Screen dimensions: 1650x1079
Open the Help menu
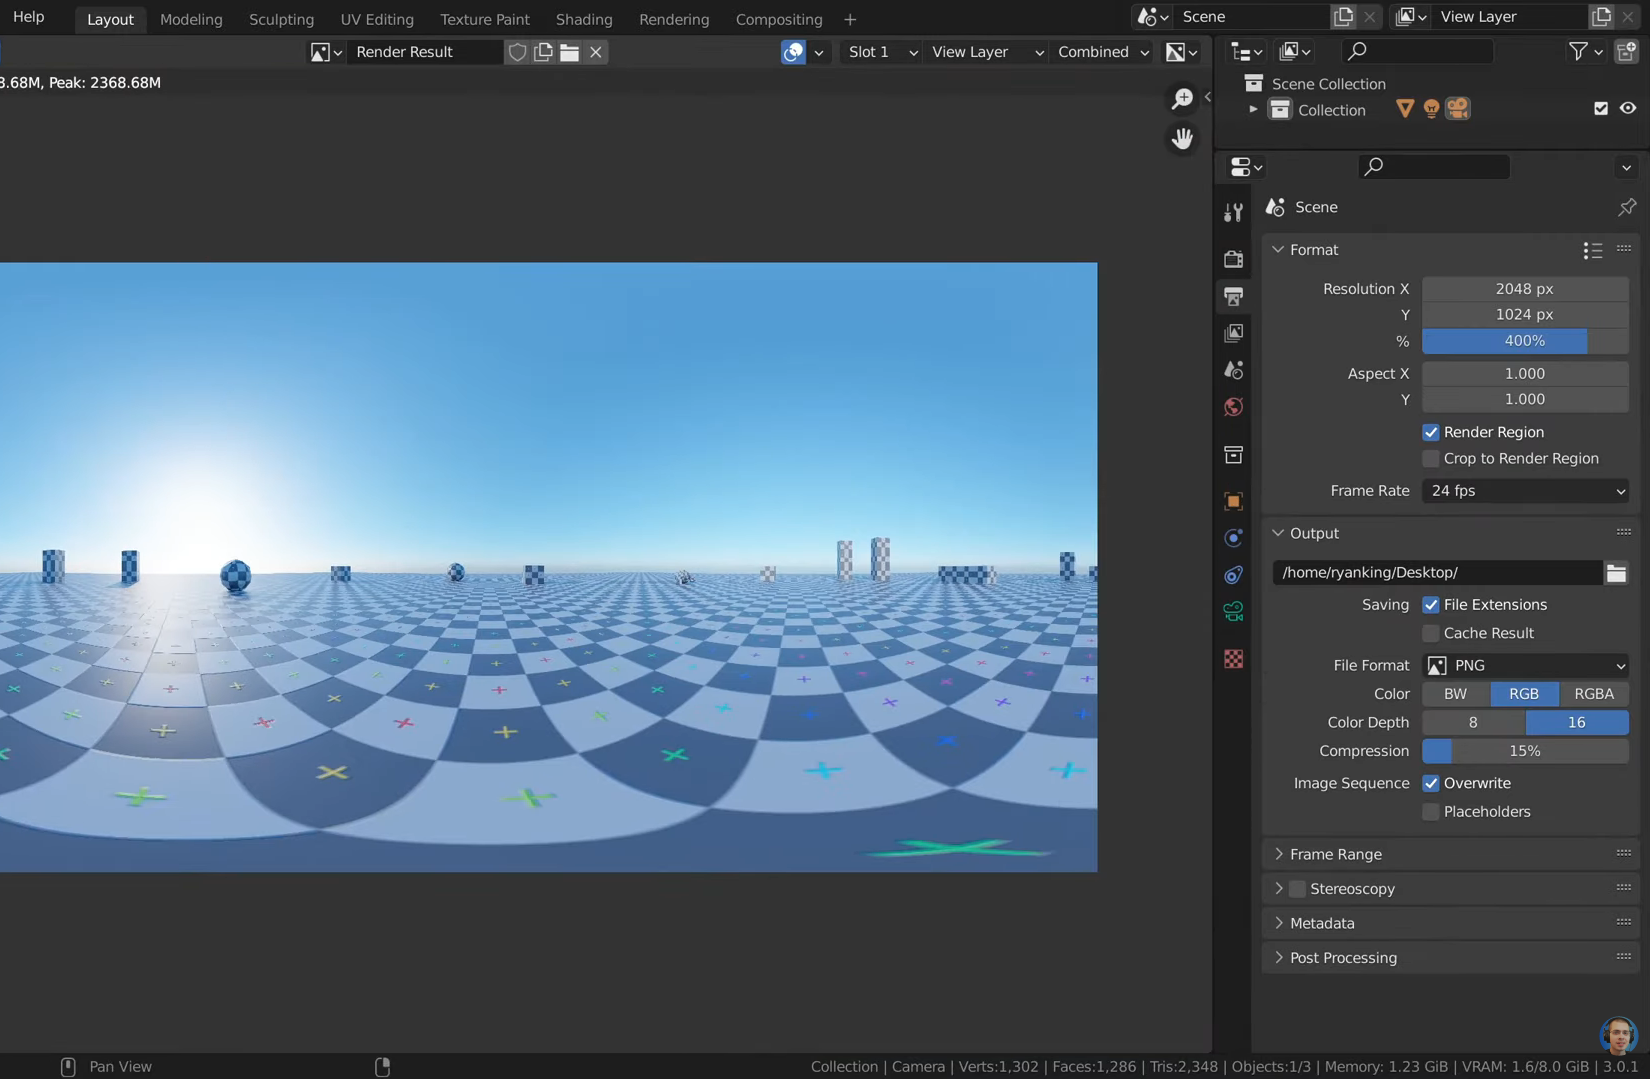point(28,17)
